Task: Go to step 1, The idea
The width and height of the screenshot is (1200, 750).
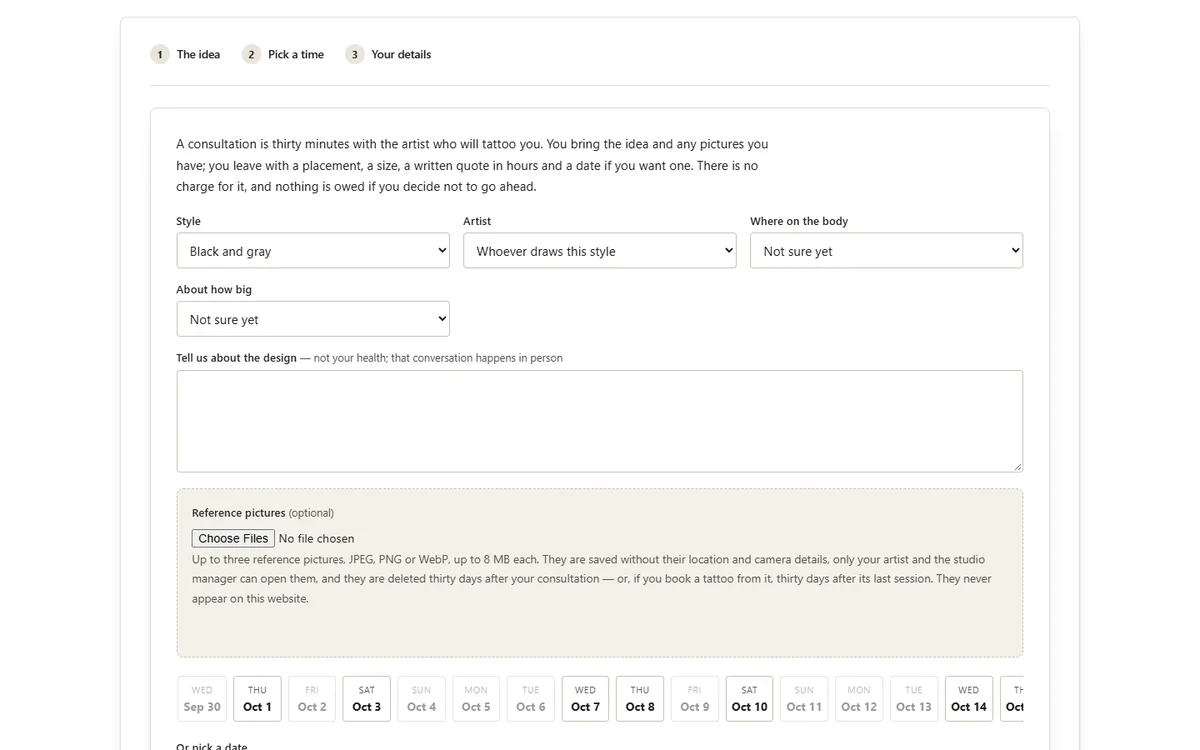Action: coord(186,54)
